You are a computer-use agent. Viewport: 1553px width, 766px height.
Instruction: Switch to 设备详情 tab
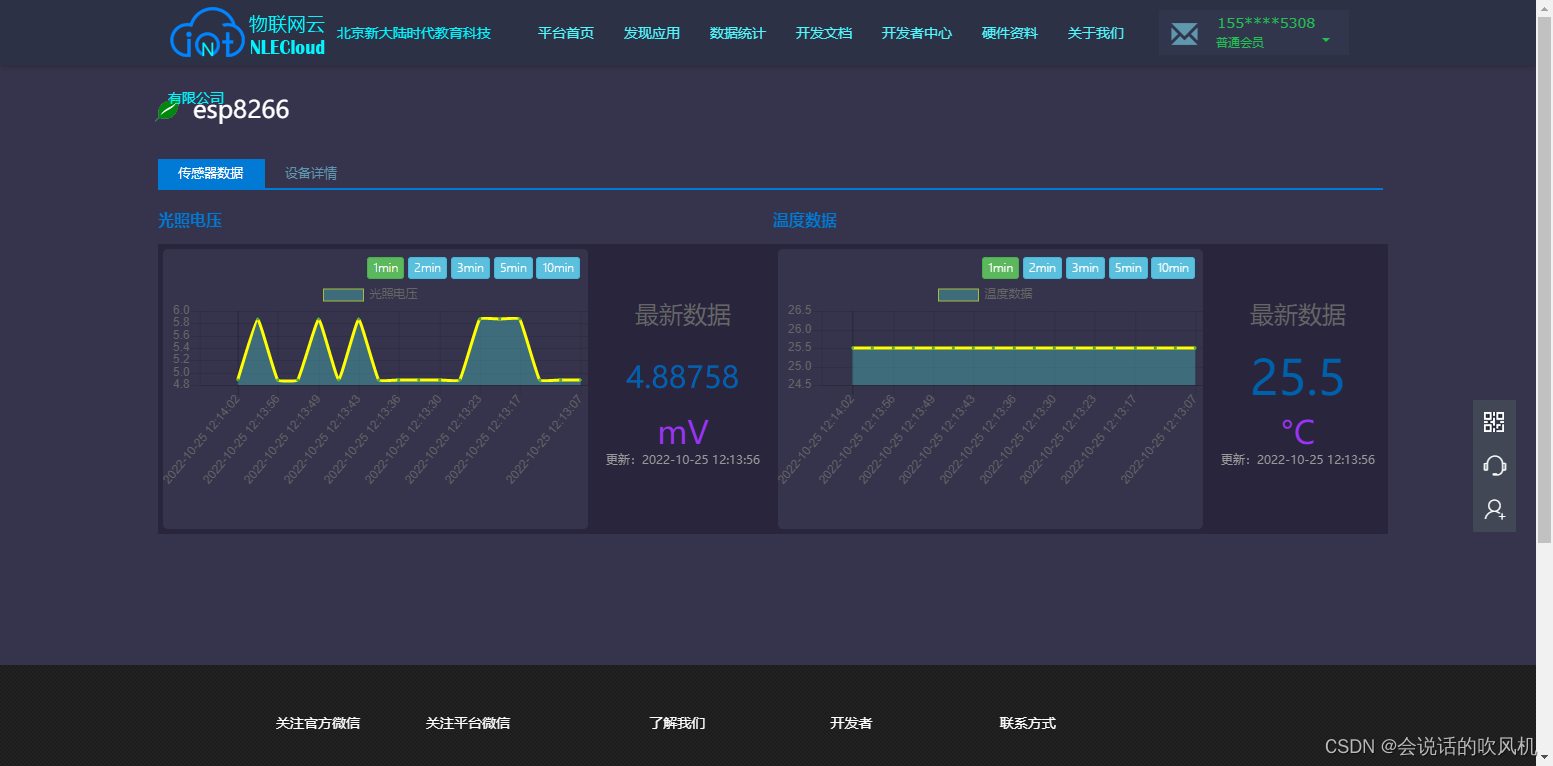tap(311, 173)
